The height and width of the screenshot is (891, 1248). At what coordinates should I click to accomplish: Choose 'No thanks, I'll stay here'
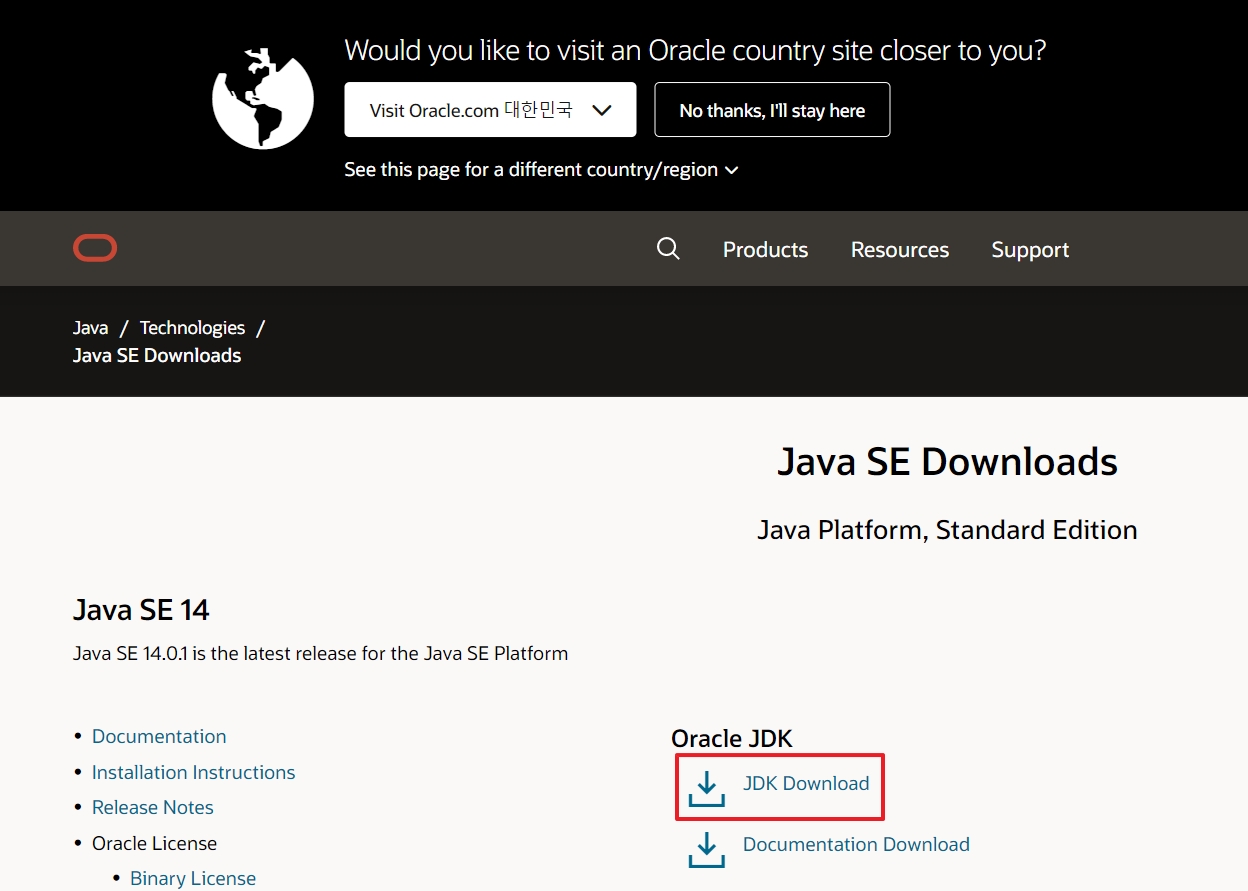tap(772, 110)
